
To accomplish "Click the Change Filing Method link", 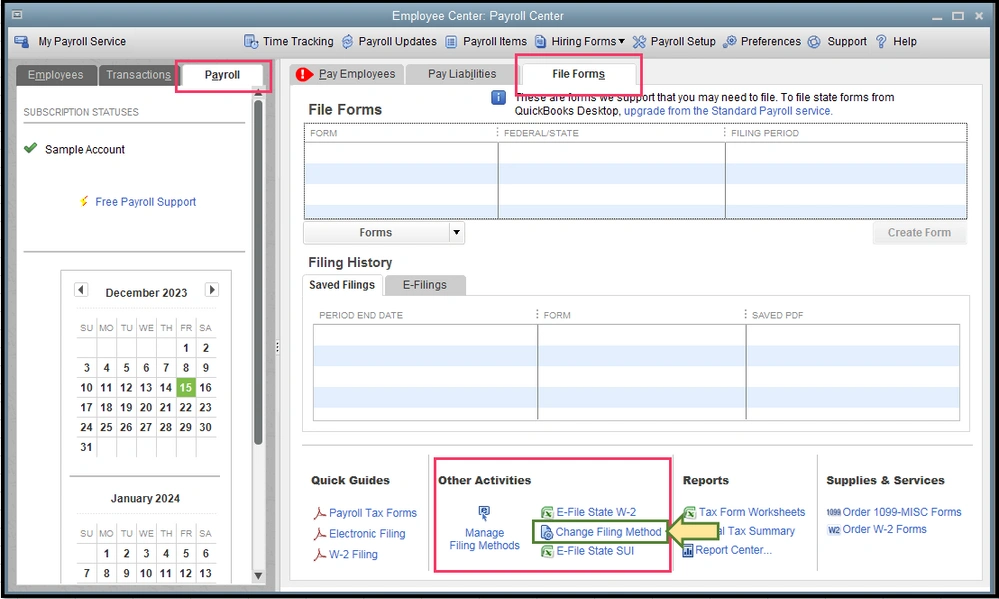I will [608, 532].
